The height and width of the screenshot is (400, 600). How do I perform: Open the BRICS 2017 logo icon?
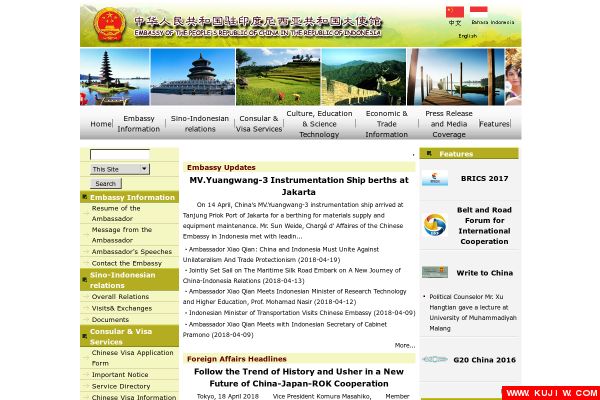(x=435, y=178)
